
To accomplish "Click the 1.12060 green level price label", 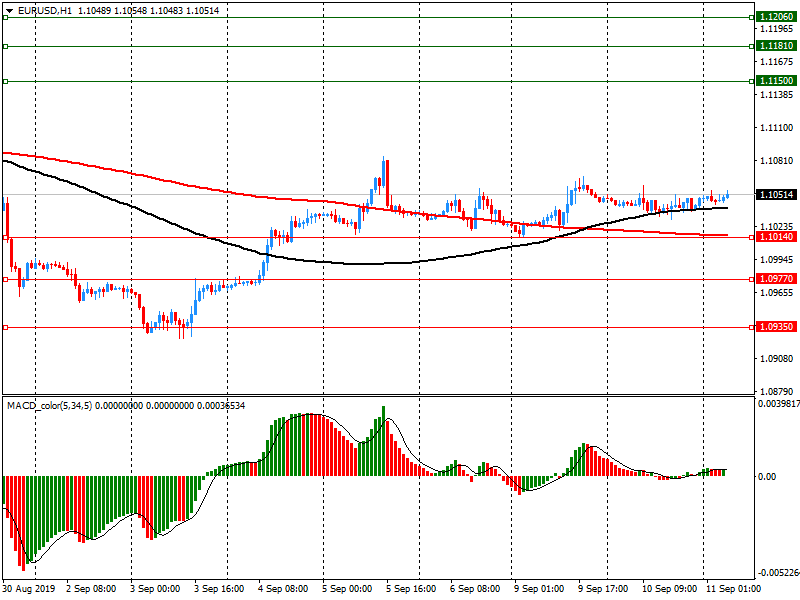I will 776,17.
